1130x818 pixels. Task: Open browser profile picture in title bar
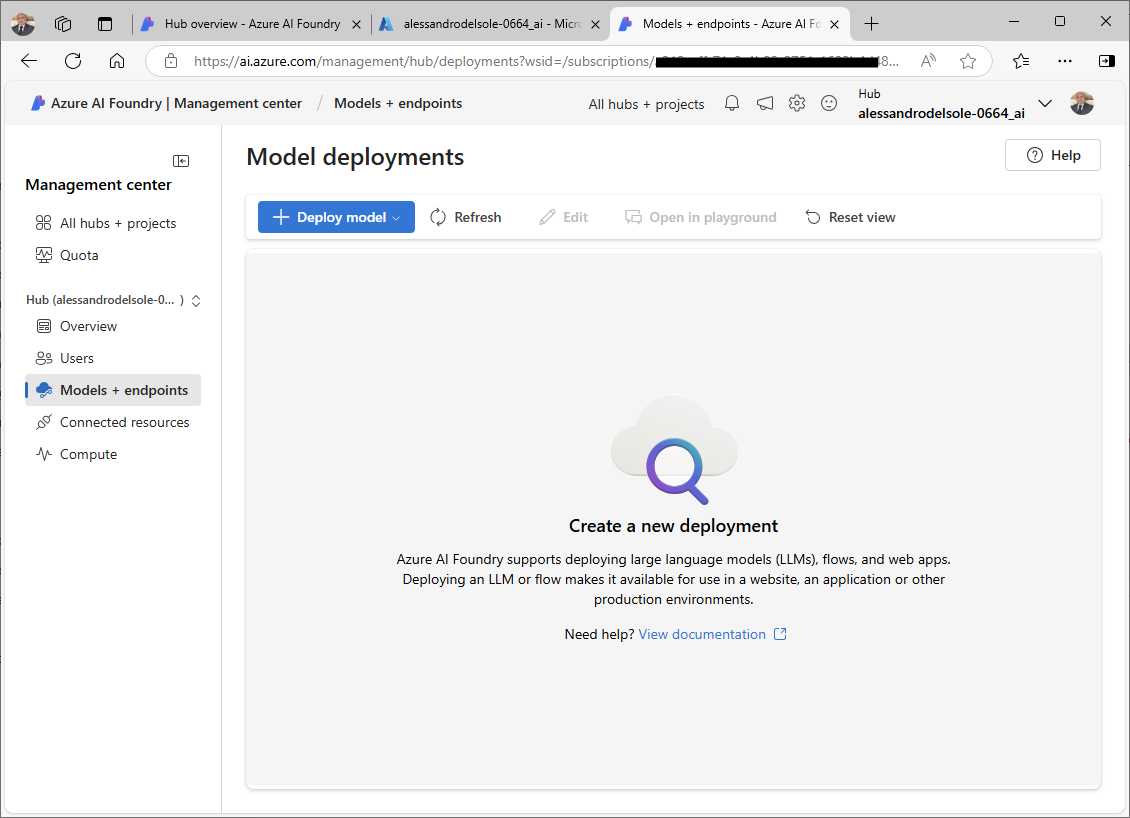pyautogui.click(x=23, y=24)
